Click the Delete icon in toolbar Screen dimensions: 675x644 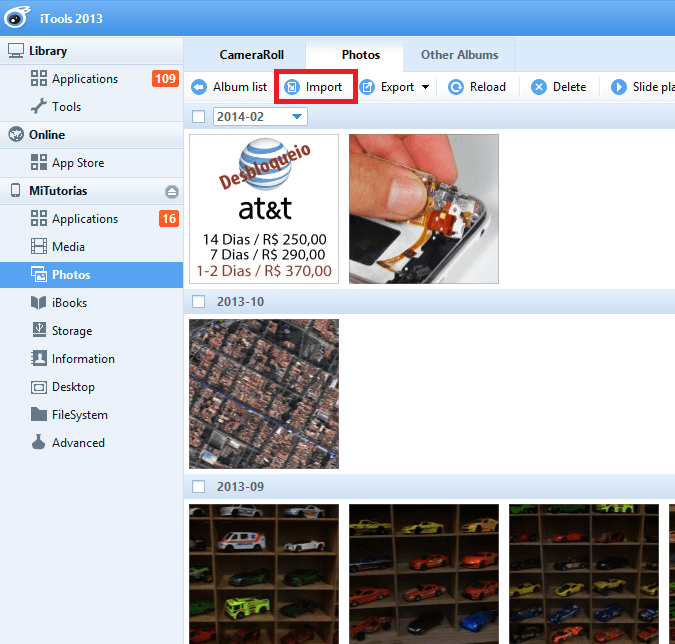(539, 87)
